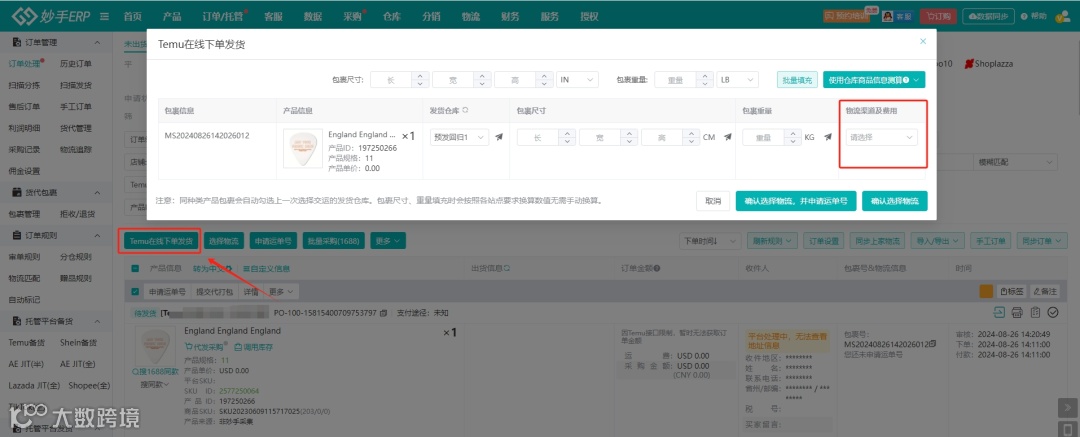
Task: Open 历史订单 in the sidebar
Action: [x=75, y=63]
